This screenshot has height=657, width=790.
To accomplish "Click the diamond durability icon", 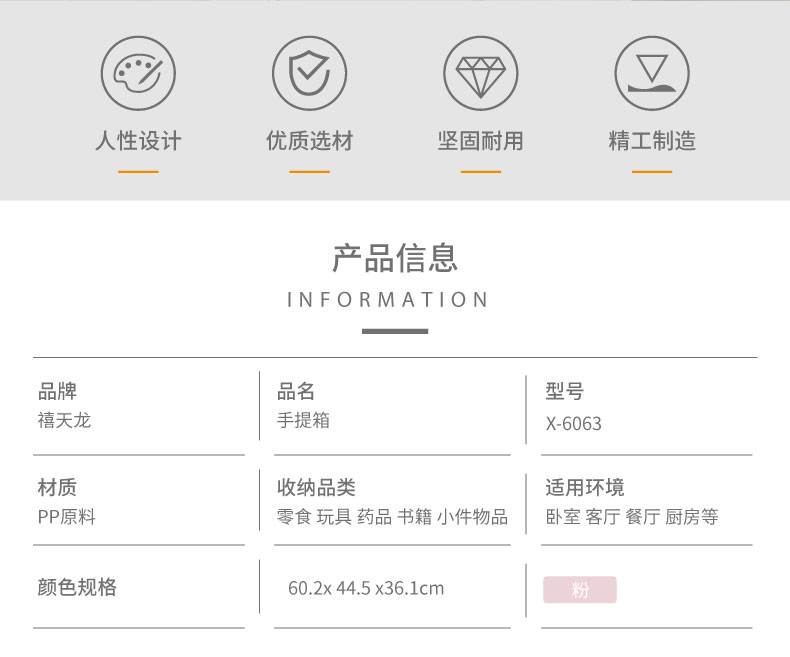I will coord(481,73).
